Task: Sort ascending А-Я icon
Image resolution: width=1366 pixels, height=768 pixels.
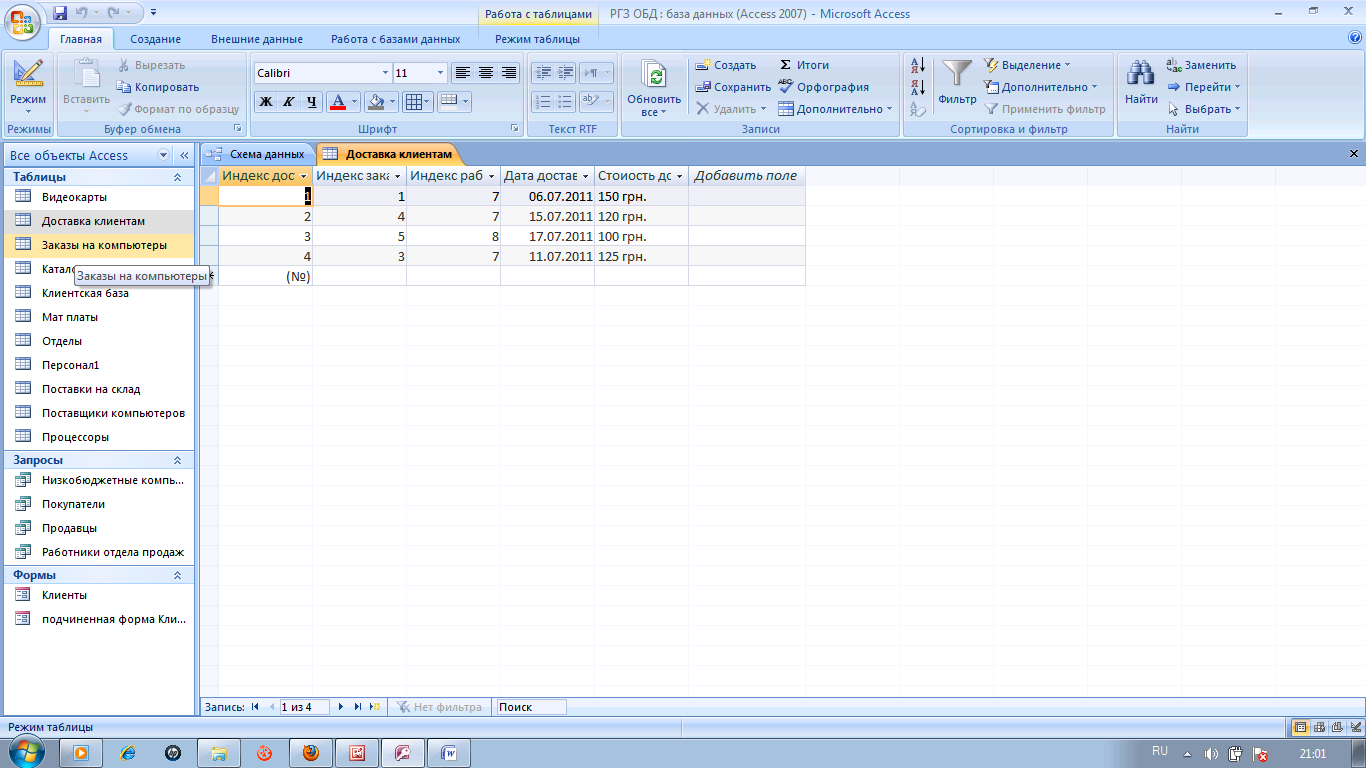Action: click(x=918, y=66)
